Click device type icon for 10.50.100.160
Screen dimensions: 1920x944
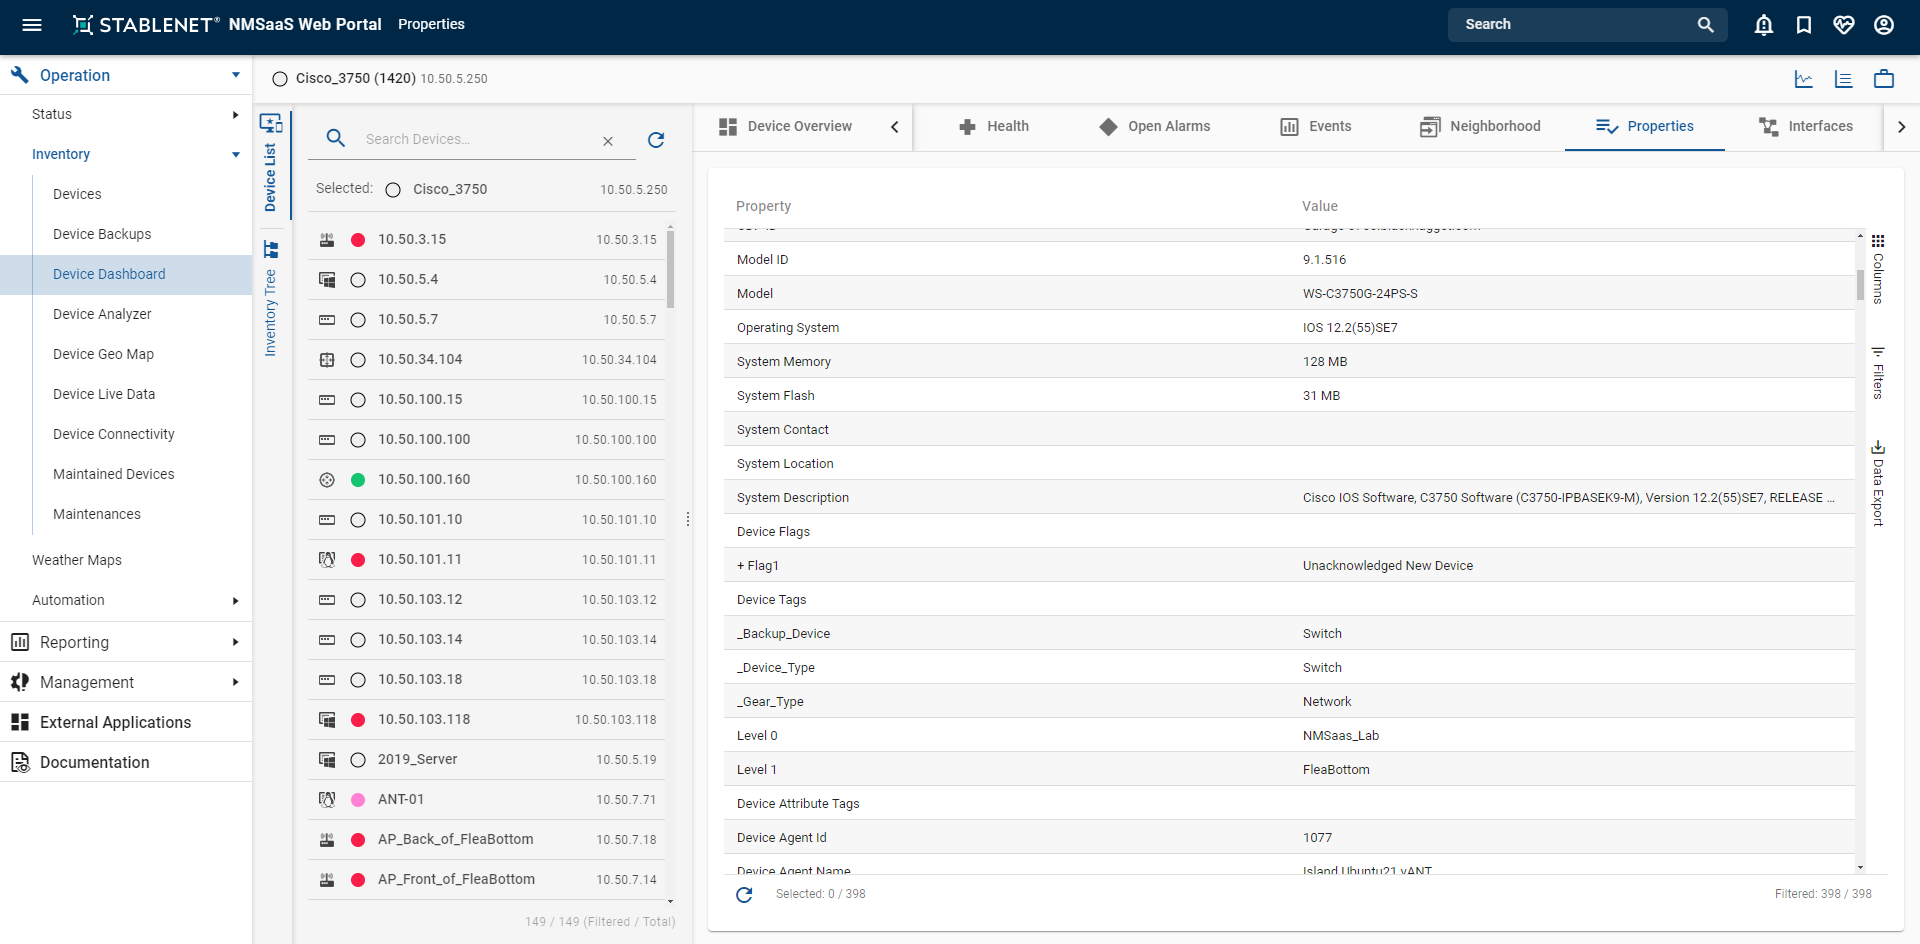point(327,480)
